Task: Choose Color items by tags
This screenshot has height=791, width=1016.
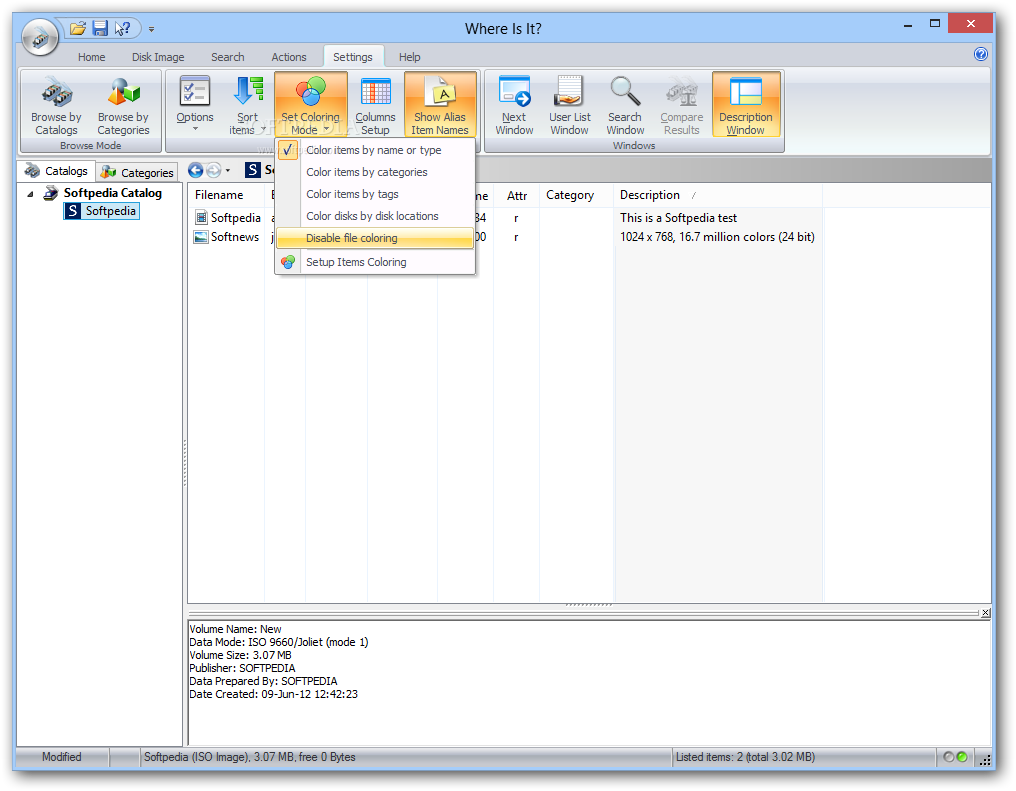Action: click(375, 194)
